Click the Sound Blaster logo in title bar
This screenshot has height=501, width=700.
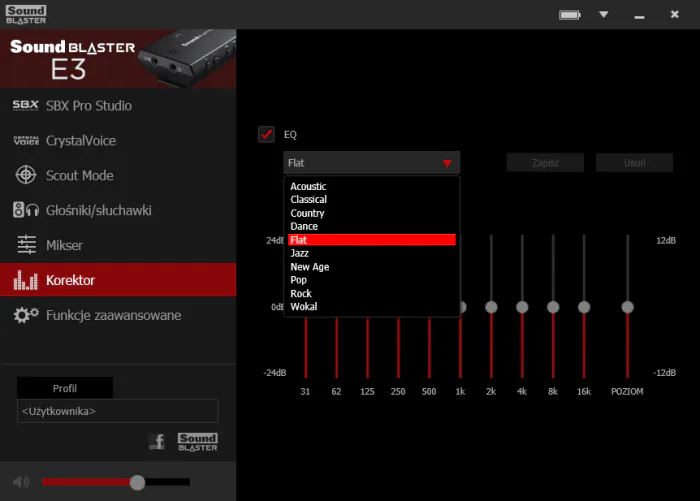(26, 15)
